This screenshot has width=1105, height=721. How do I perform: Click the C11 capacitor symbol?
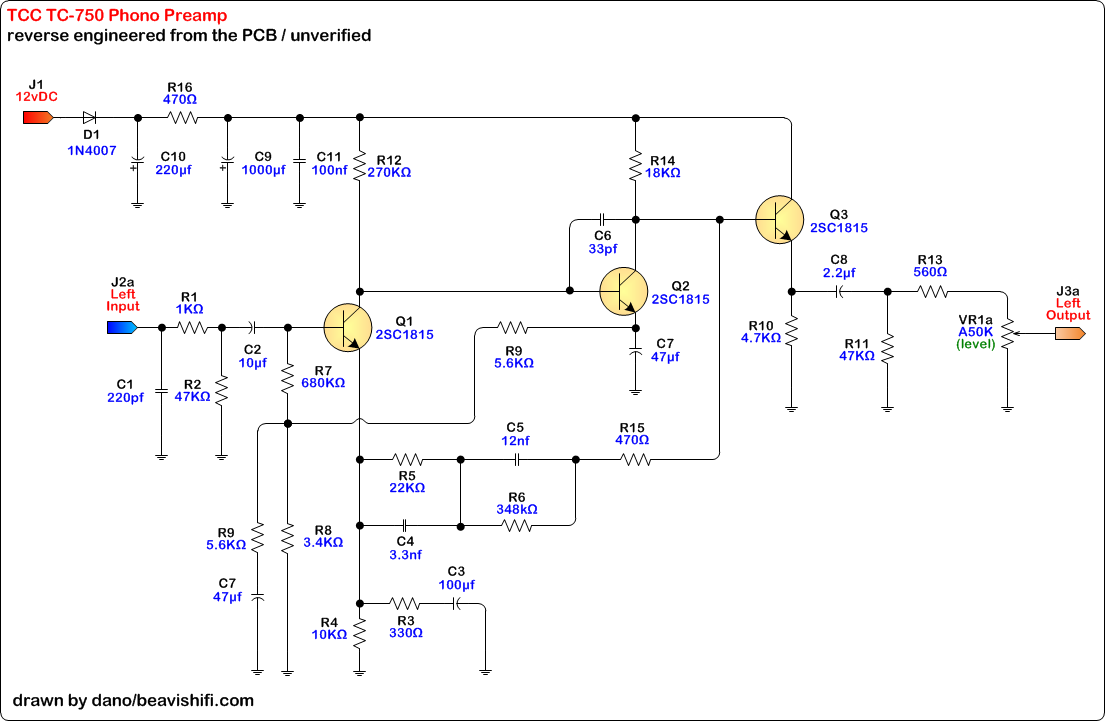300,161
